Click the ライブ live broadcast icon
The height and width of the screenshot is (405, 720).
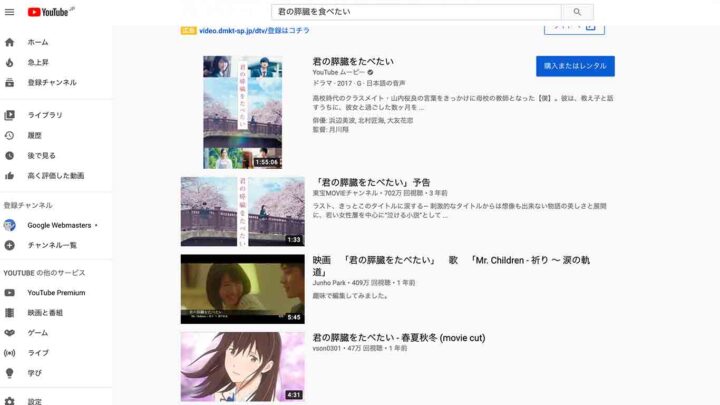10,353
